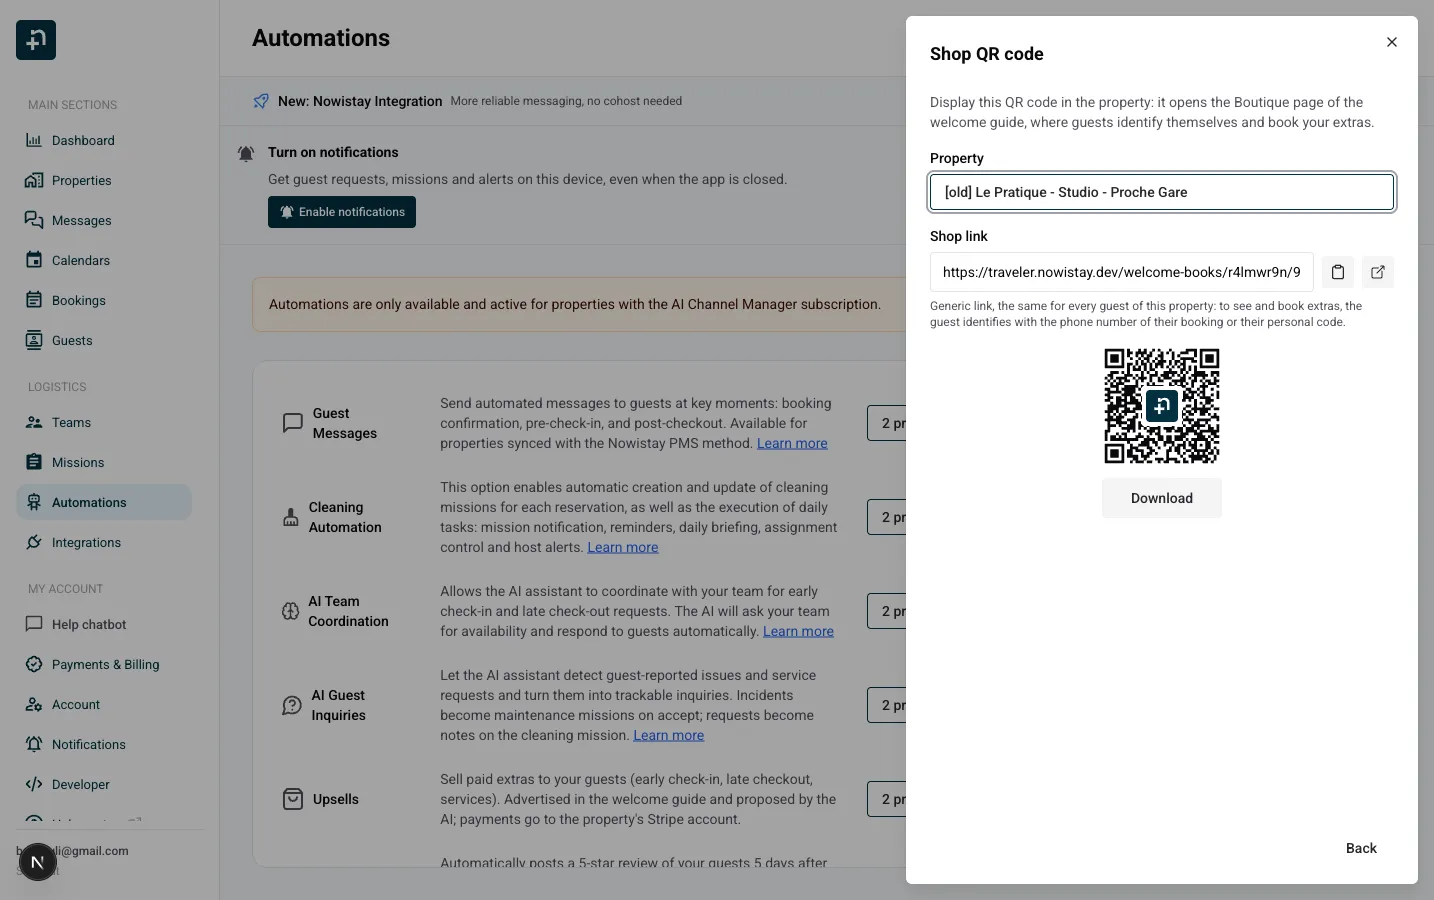Click the QR code image
Viewport: 1434px width, 900px height.
(1162, 406)
